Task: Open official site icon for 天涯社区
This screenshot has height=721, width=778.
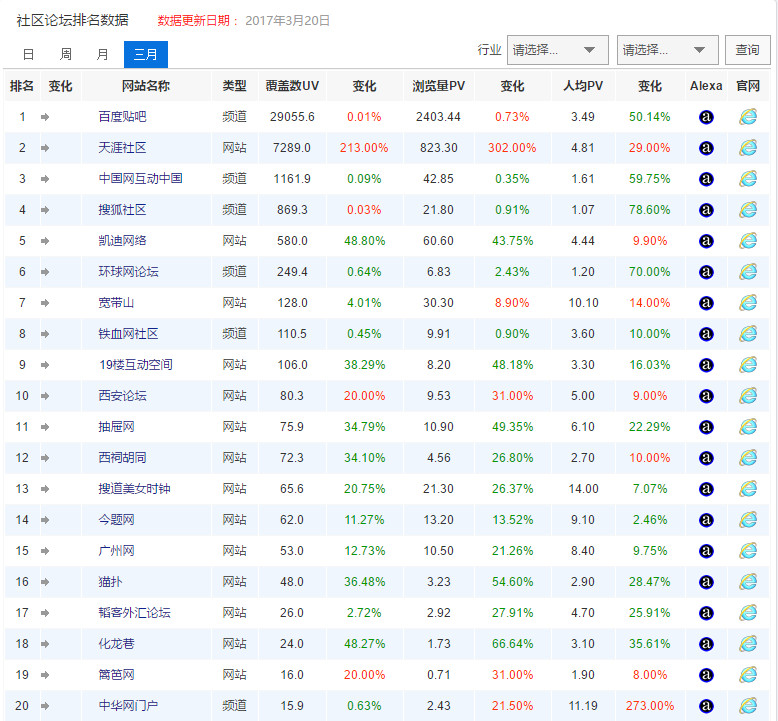Action: [748, 148]
